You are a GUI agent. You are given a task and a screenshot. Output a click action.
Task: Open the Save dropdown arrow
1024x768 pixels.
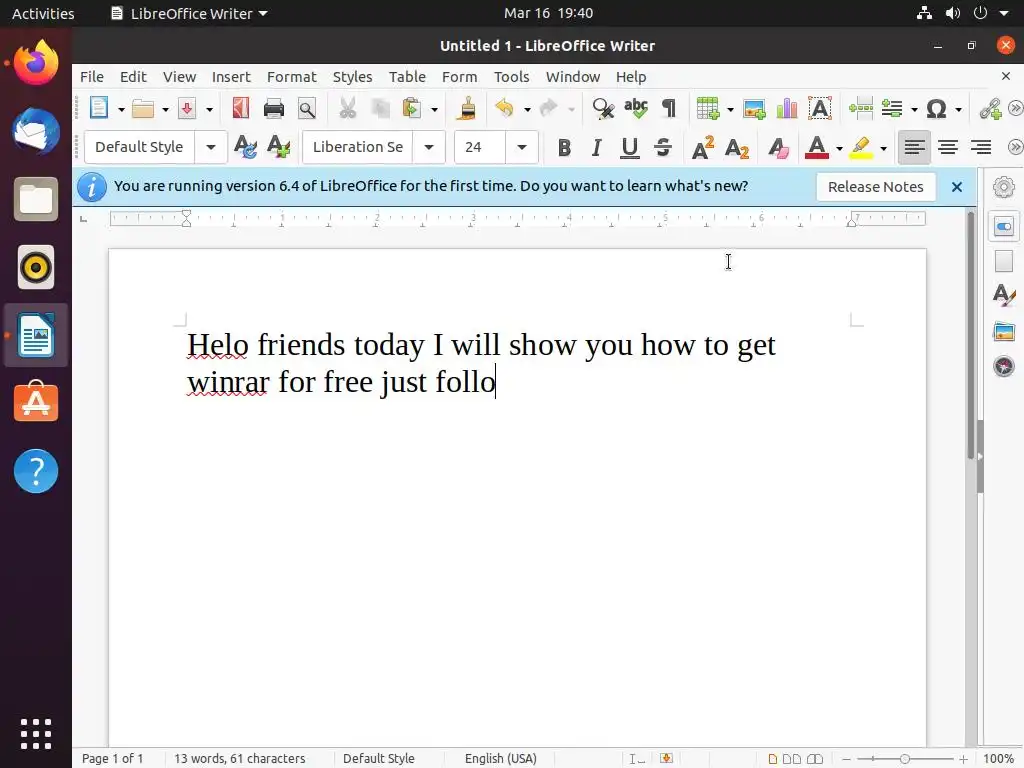point(209,109)
